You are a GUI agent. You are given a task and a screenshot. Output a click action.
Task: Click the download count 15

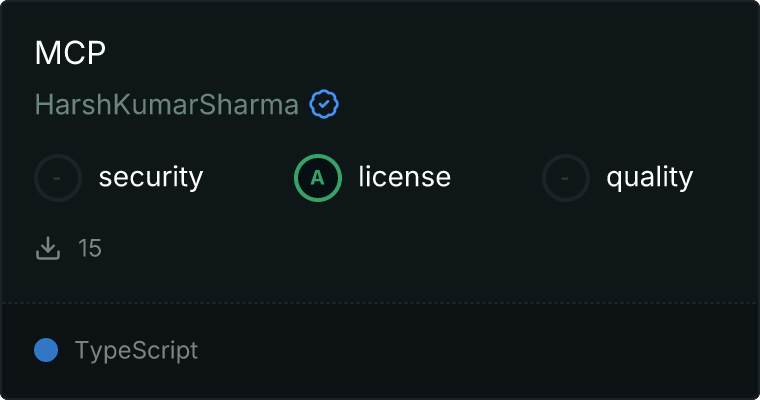point(90,248)
